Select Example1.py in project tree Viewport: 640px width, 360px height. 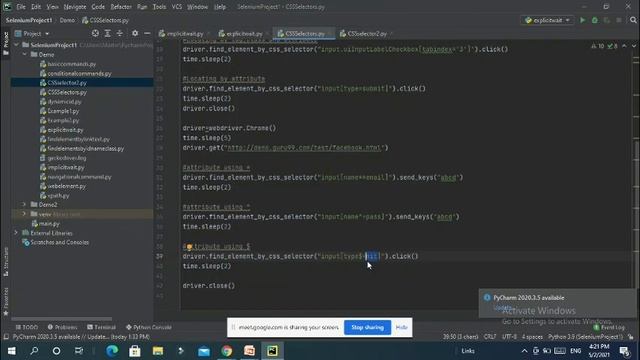pyautogui.click(x=63, y=111)
